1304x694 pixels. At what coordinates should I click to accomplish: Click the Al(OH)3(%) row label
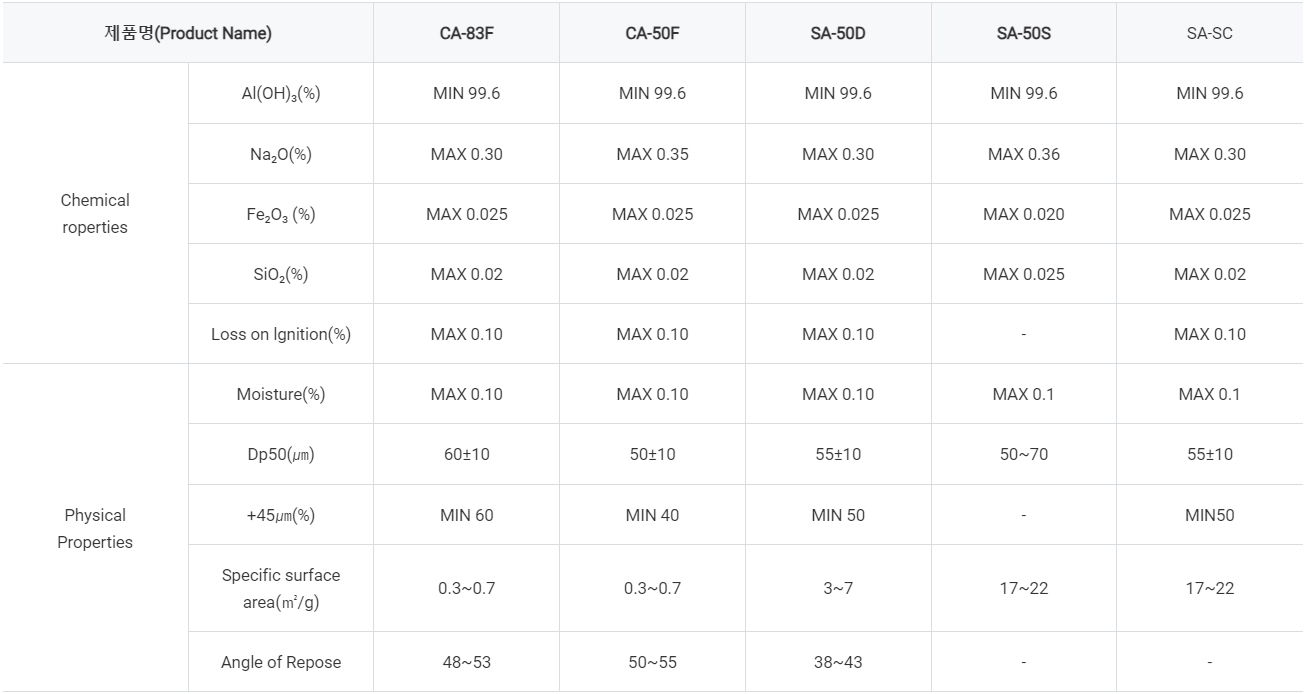point(281,94)
